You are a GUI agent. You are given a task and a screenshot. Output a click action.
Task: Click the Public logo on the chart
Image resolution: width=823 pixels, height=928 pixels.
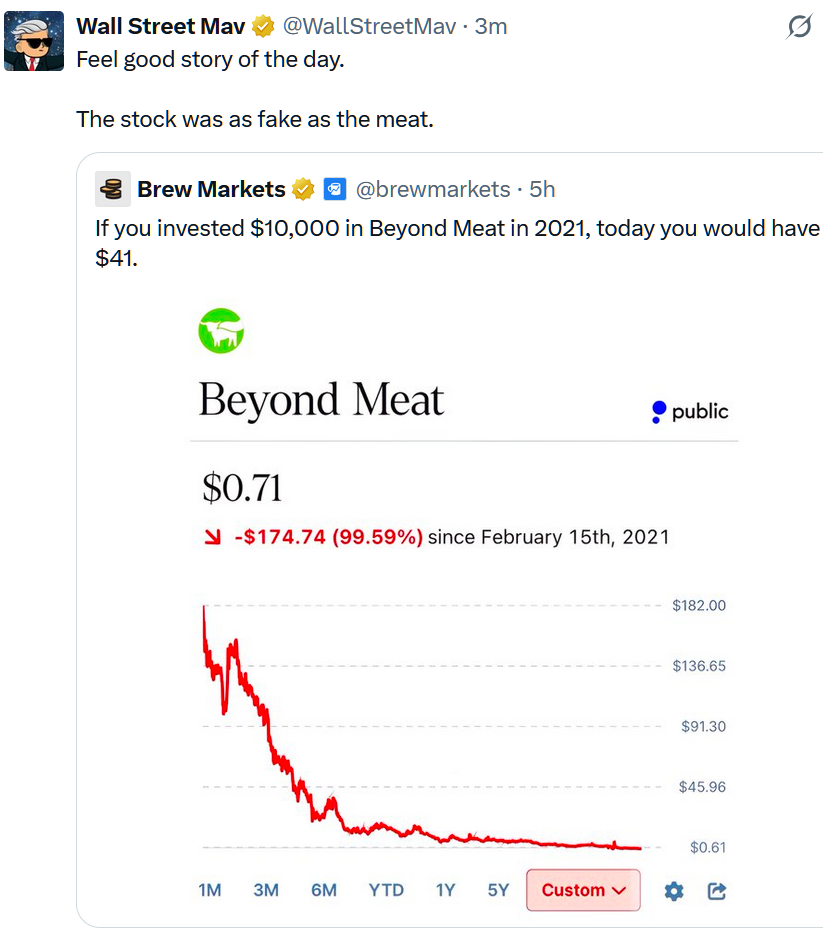(x=689, y=411)
